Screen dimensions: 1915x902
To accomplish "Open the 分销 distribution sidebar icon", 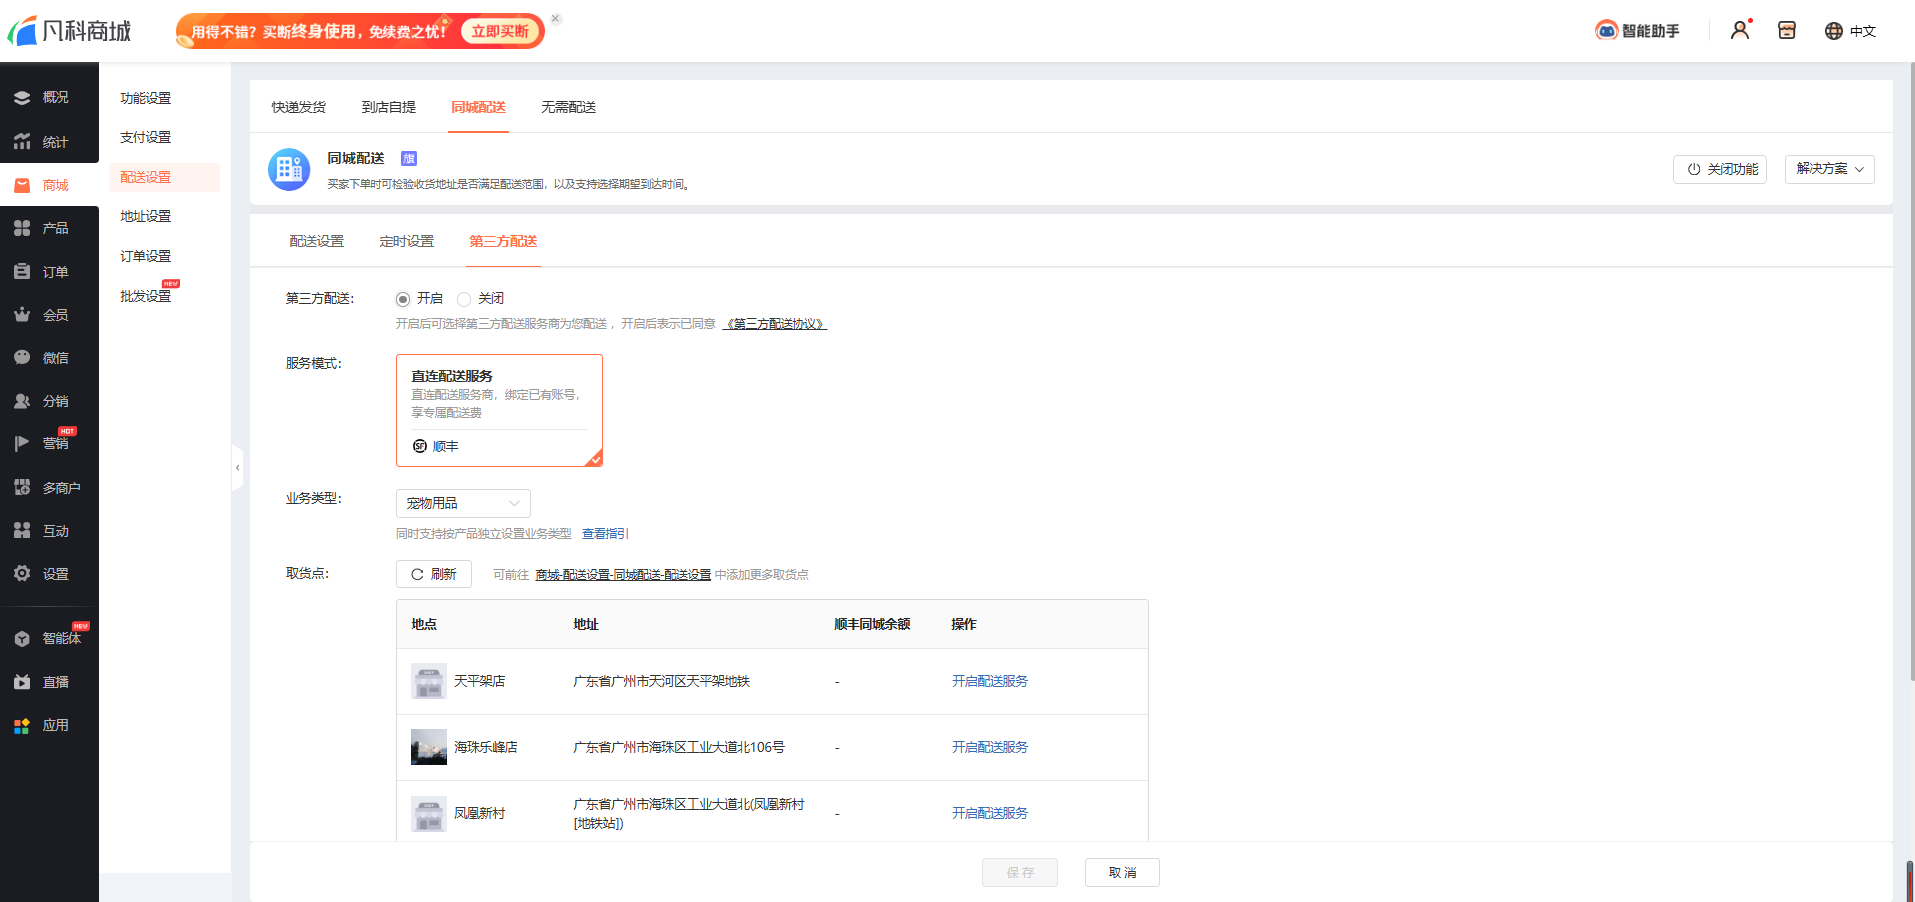I will [x=22, y=401].
